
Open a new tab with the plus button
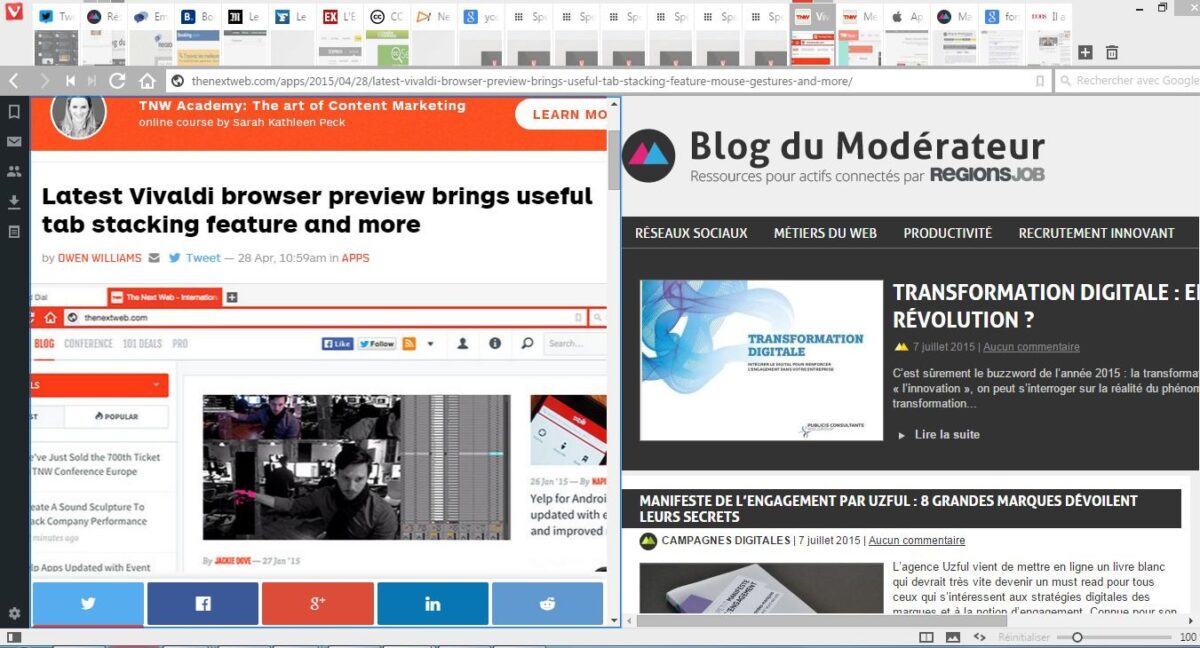pos(1085,52)
